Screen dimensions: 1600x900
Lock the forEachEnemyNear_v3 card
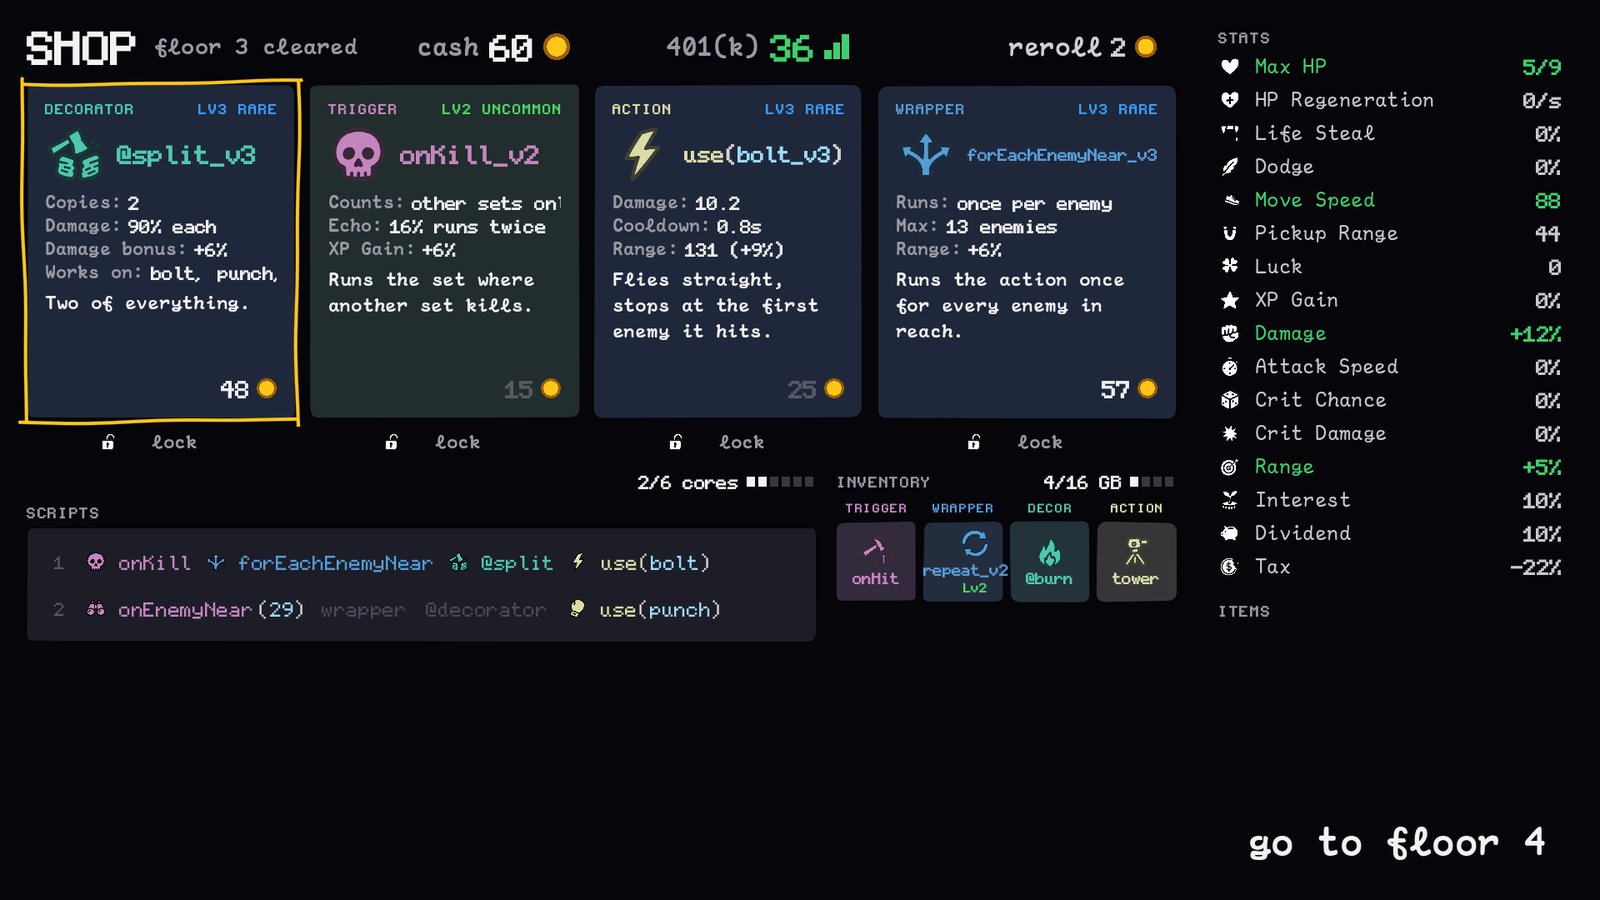tap(1016, 442)
